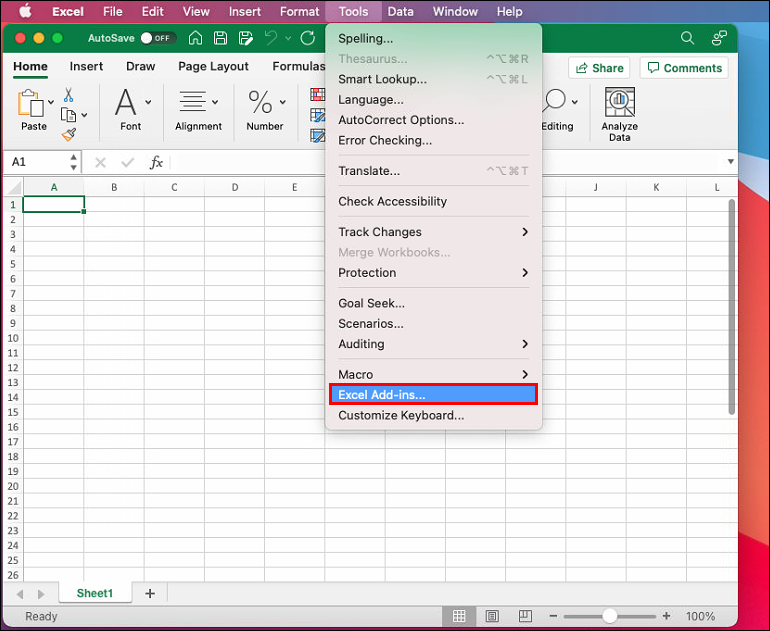Click the search magnifier in title bar
Viewport: 770px width, 631px height.
[x=687, y=38]
